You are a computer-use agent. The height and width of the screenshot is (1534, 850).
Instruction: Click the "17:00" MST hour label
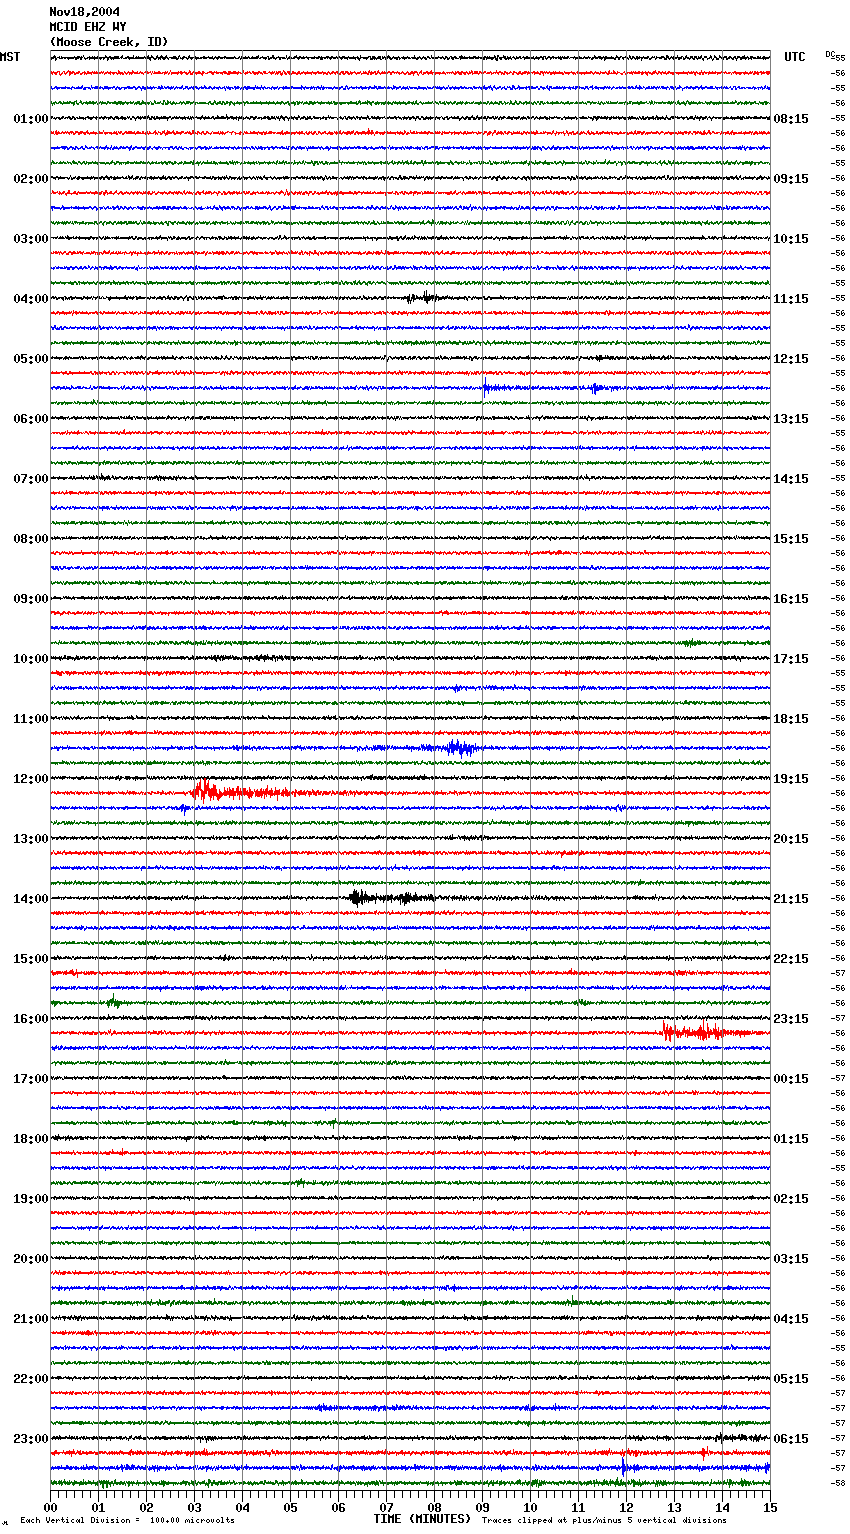point(31,1079)
